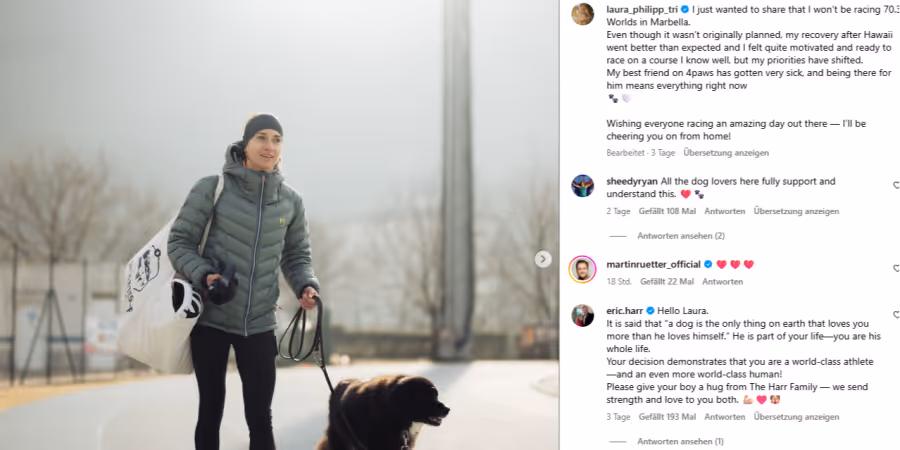
Task: Like eric.harr's comment with heart icon
Action: pos(897,315)
